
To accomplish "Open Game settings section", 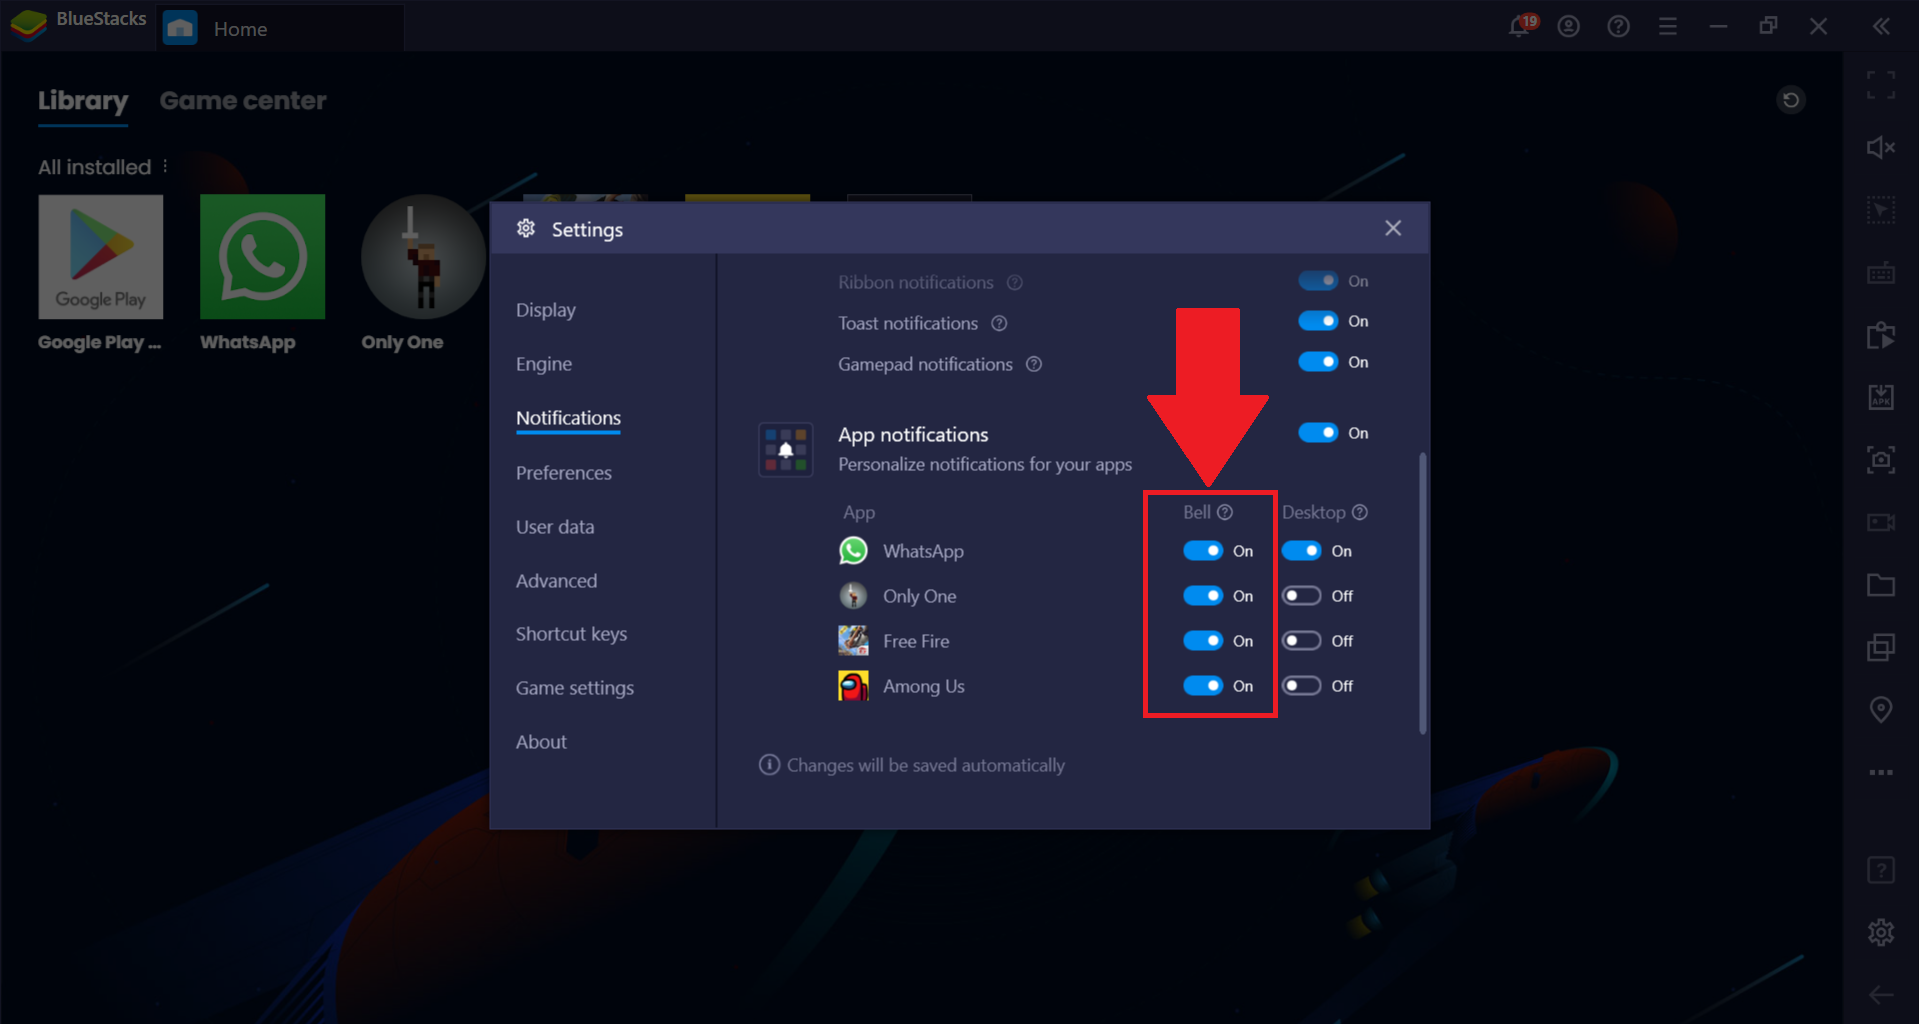I will (x=575, y=688).
